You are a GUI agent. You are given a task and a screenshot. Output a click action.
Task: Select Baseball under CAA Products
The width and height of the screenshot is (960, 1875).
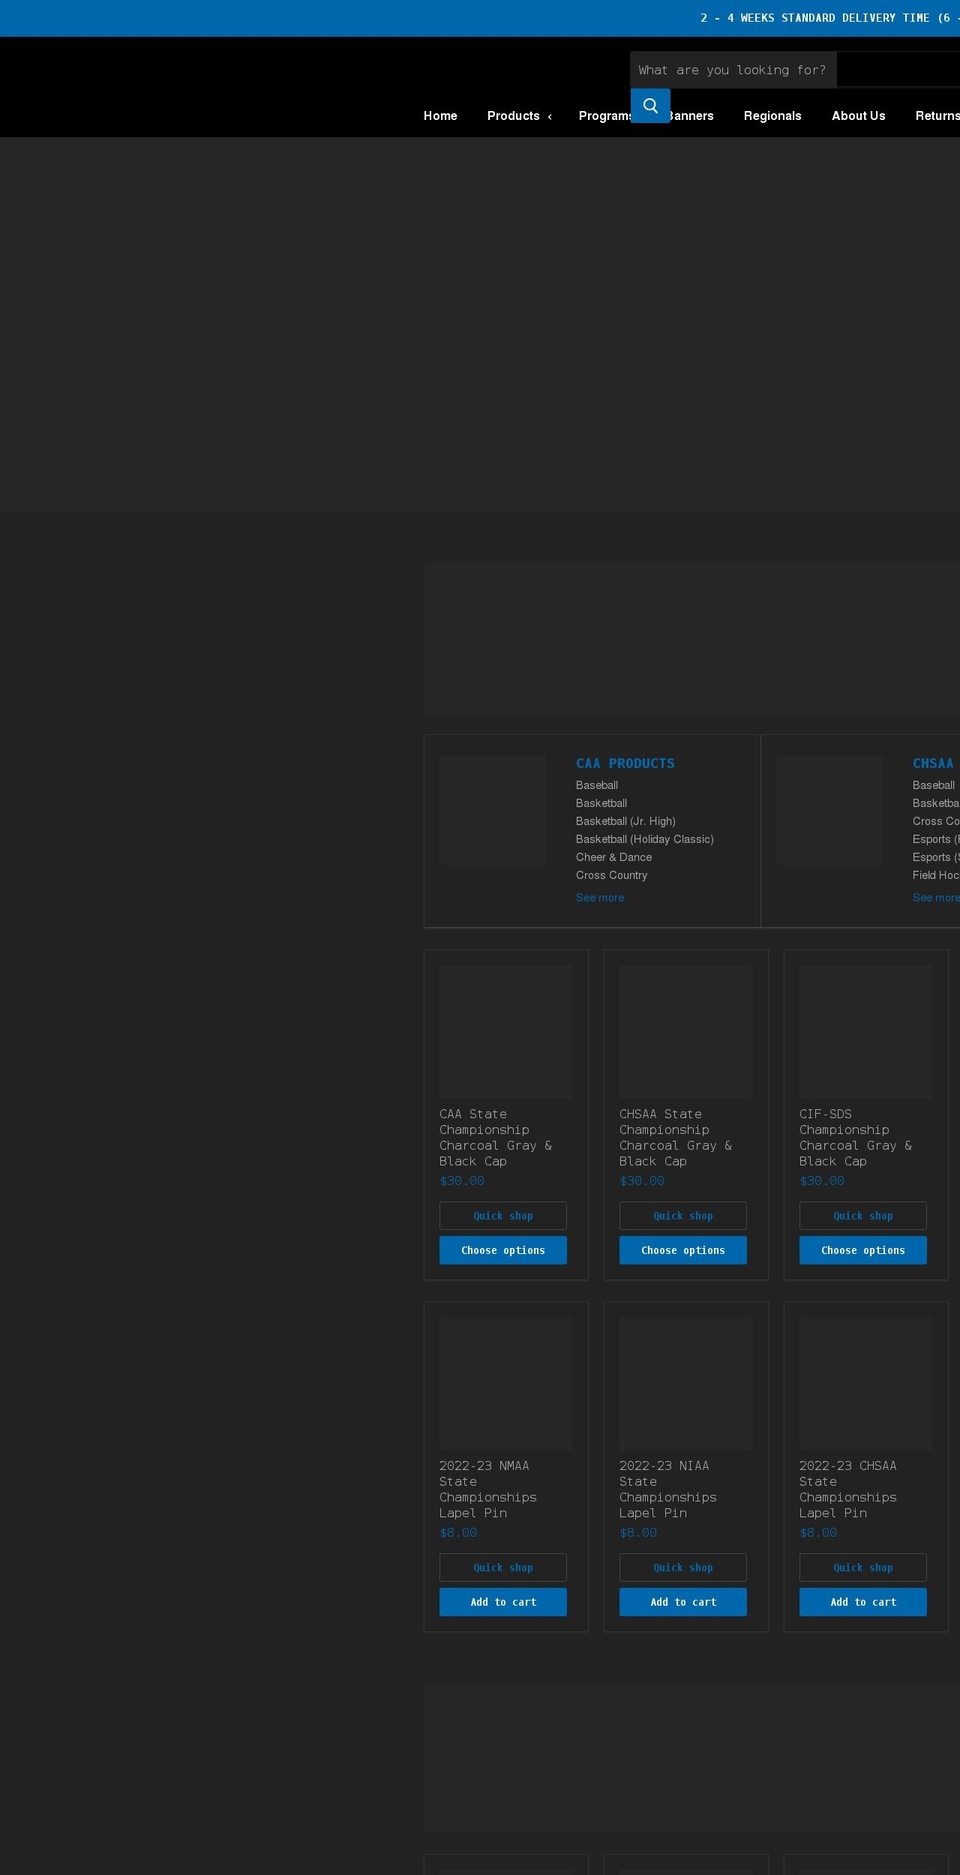[x=597, y=785]
